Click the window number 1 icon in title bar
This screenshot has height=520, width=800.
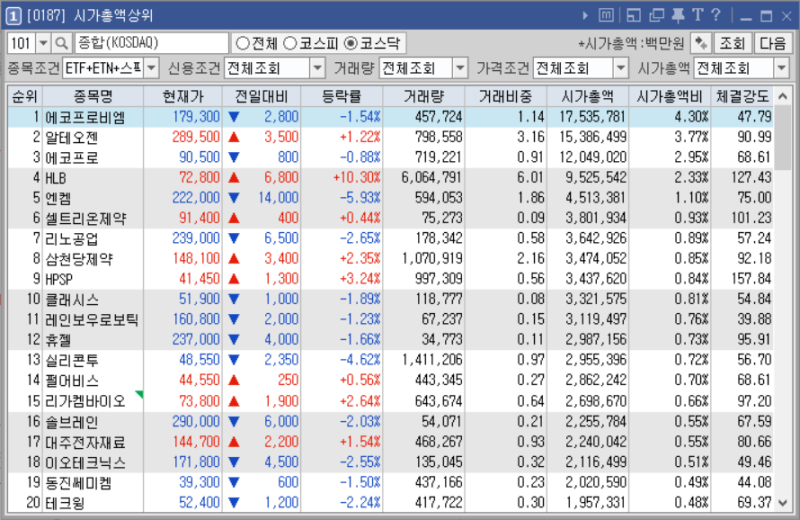[x=13, y=16]
